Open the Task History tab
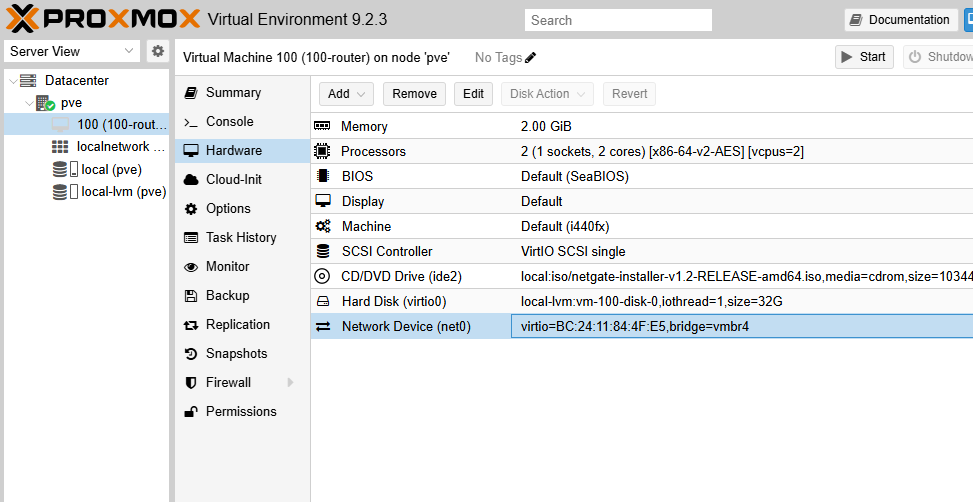This screenshot has height=502, width=973. tap(242, 238)
